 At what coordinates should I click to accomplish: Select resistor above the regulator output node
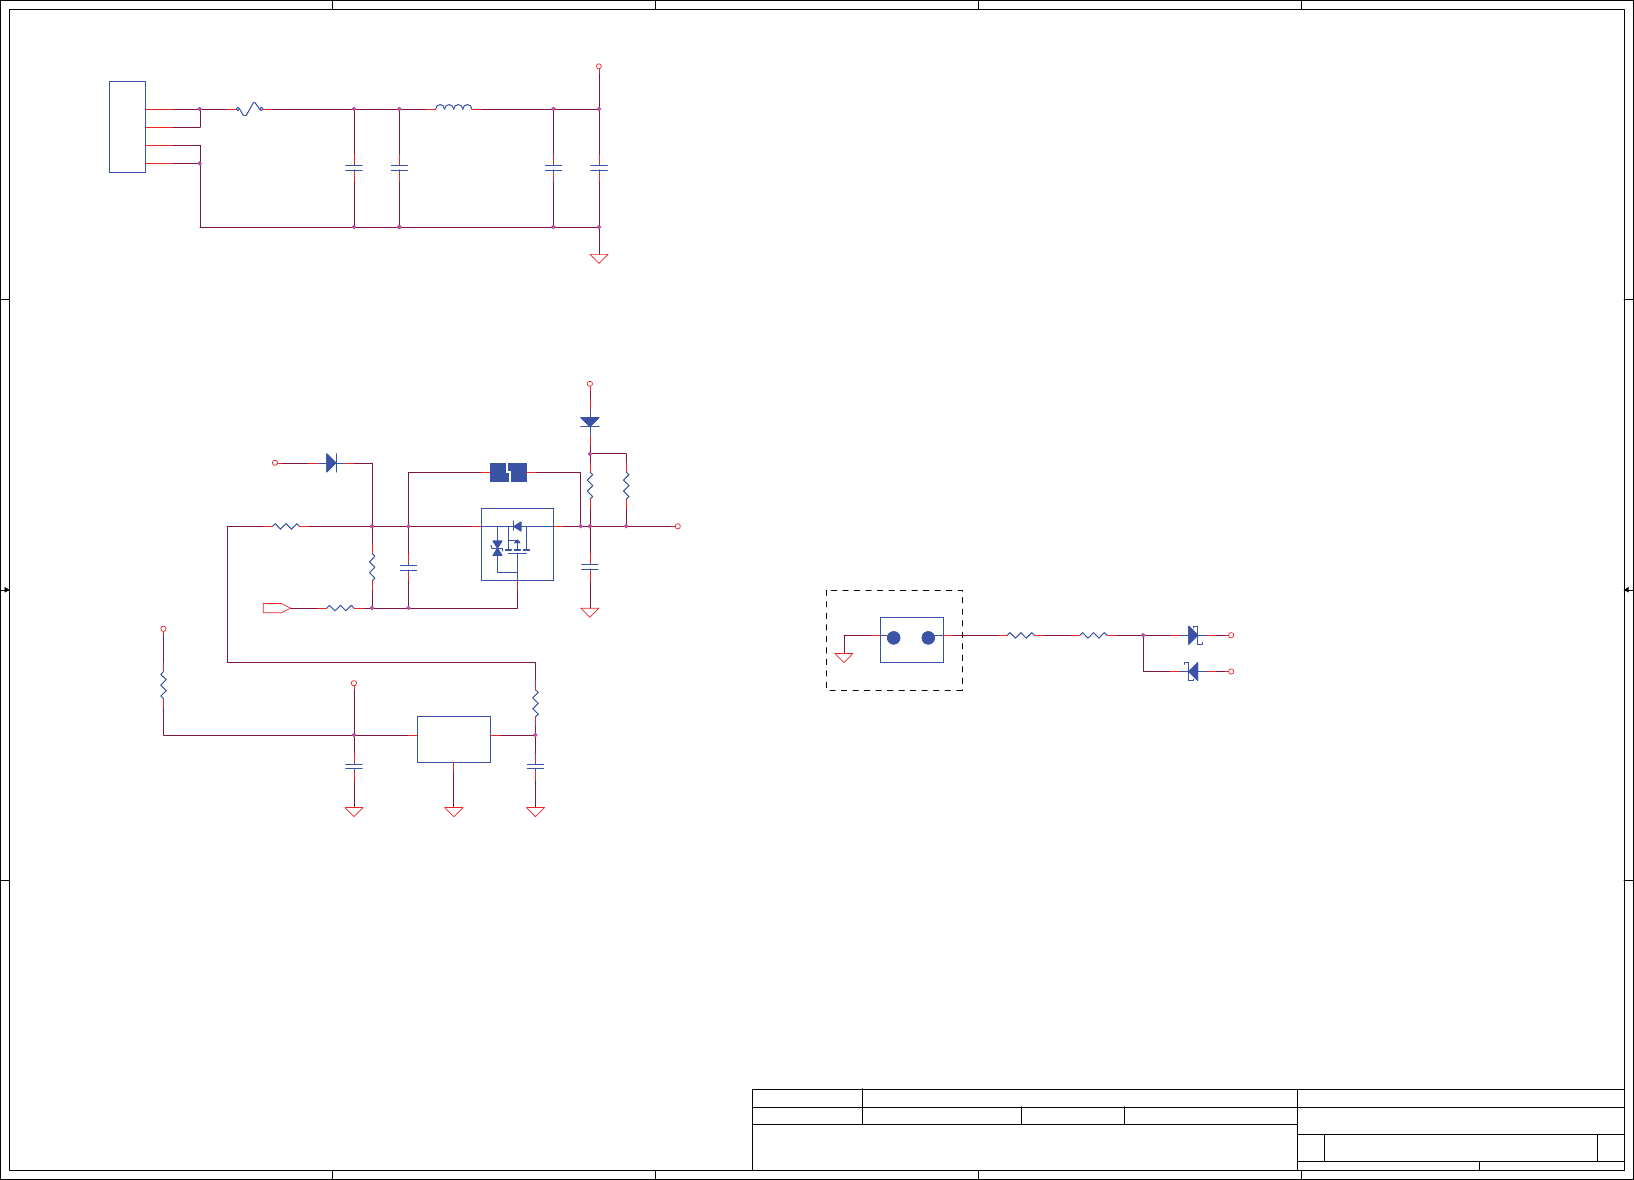coord(535,703)
